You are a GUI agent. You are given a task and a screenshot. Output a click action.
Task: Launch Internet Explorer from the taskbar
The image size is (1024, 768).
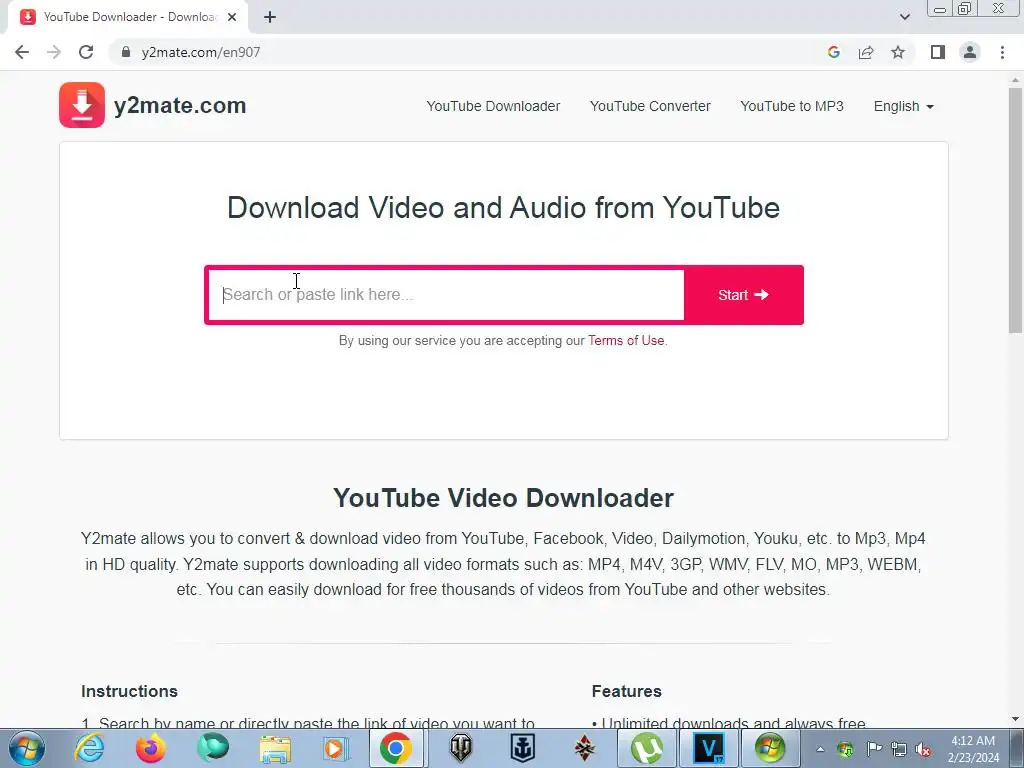point(89,748)
